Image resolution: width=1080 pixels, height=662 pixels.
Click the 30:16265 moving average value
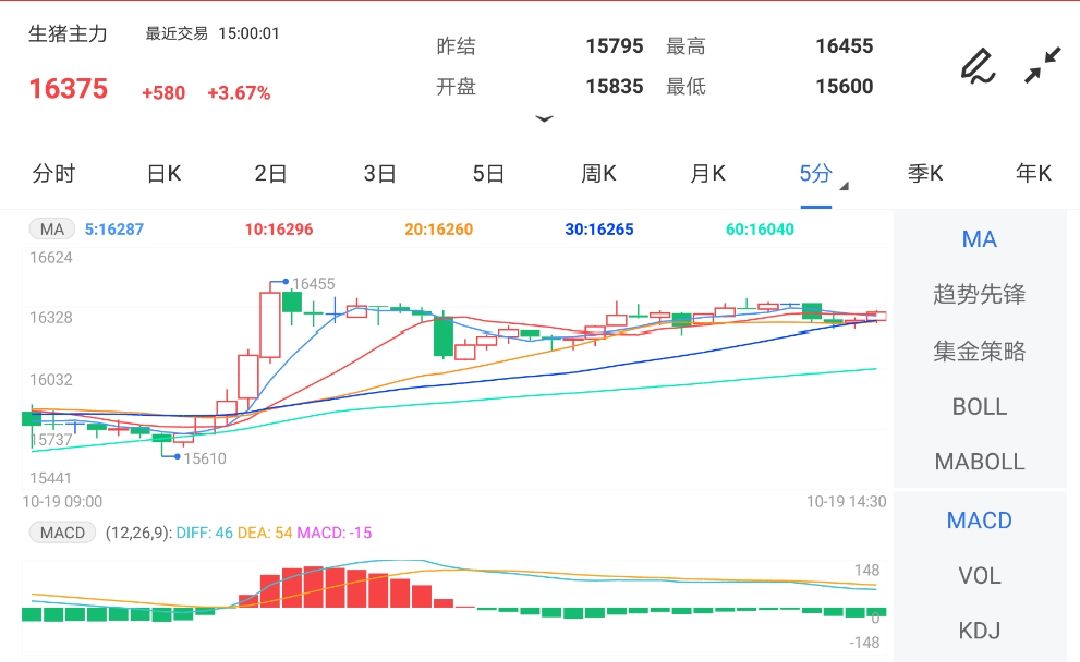[599, 229]
